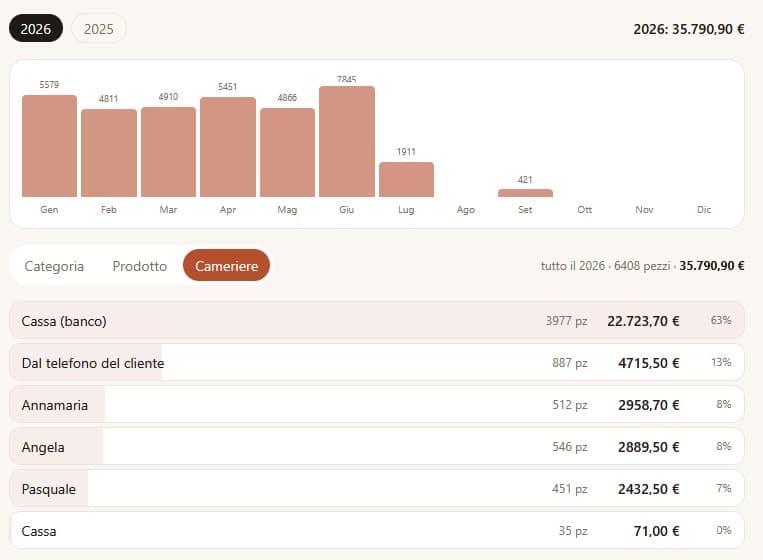The image size is (763, 560).
Task: Click the 512 pz quantity
Action: click(x=570, y=405)
